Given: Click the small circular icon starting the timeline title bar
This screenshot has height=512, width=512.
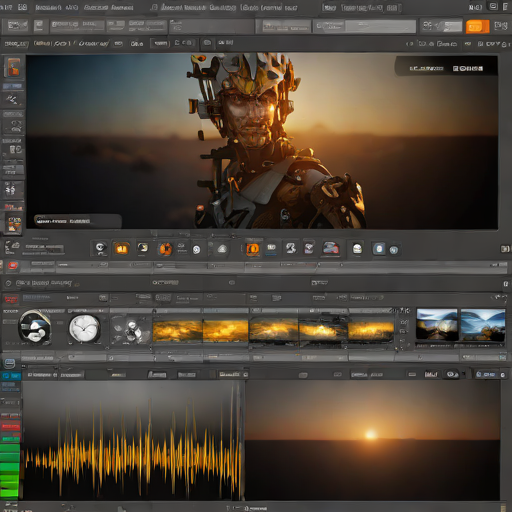Looking at the screenshot, I should click(x=9, y=283).
